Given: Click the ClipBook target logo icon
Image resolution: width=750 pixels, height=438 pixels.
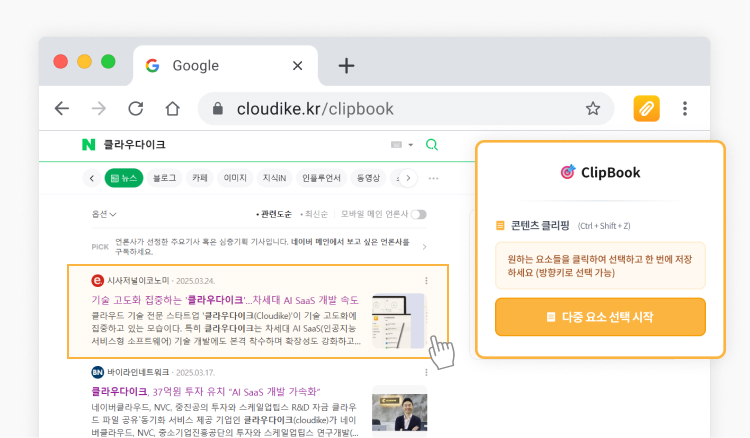Looking at the screenshot, I should (x=568, y=172).
